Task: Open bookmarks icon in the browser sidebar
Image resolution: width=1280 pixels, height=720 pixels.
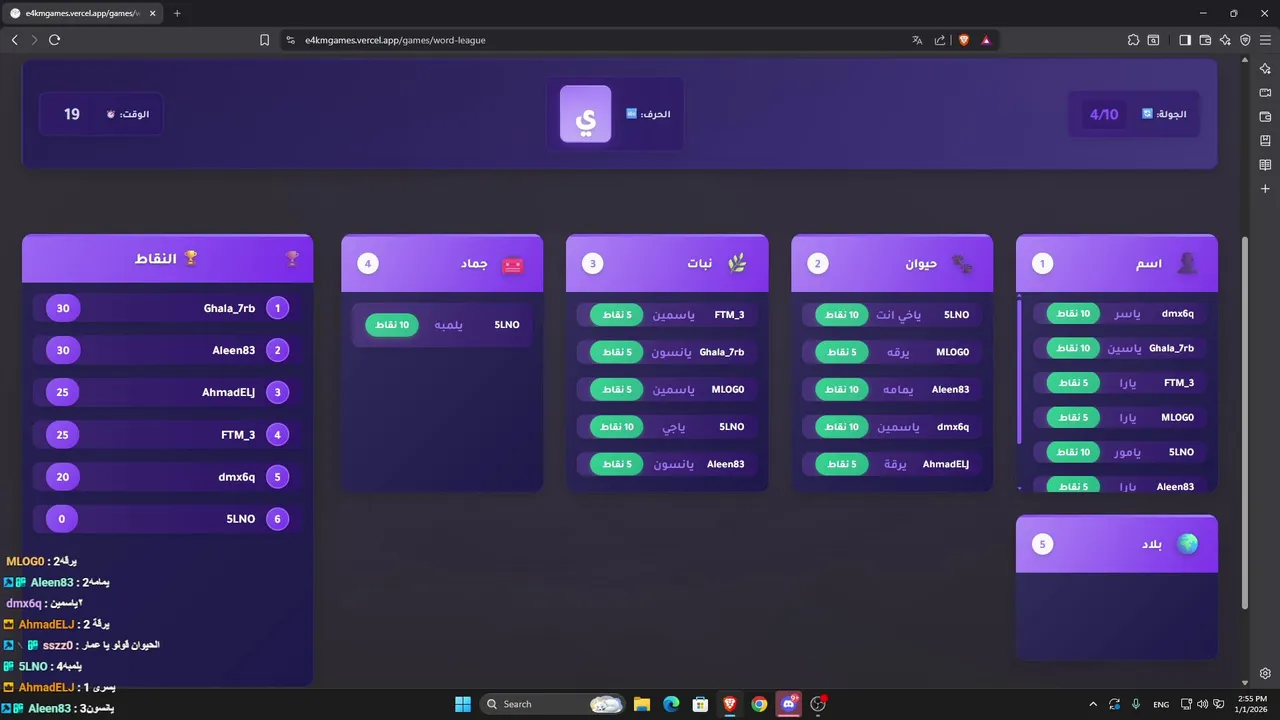Action: [1265, 141]
